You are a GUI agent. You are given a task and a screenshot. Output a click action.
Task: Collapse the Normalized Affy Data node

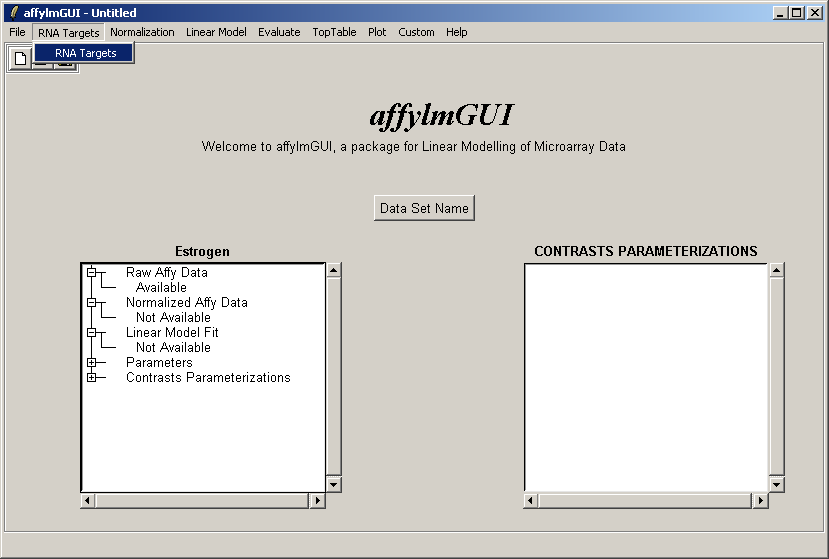tap(92, 302)
